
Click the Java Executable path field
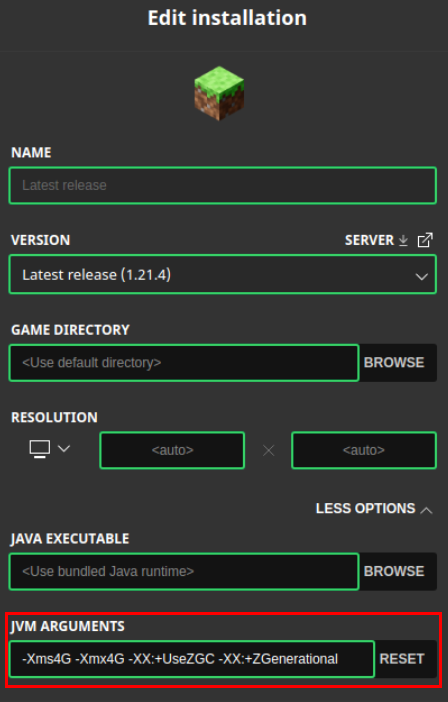184,571
